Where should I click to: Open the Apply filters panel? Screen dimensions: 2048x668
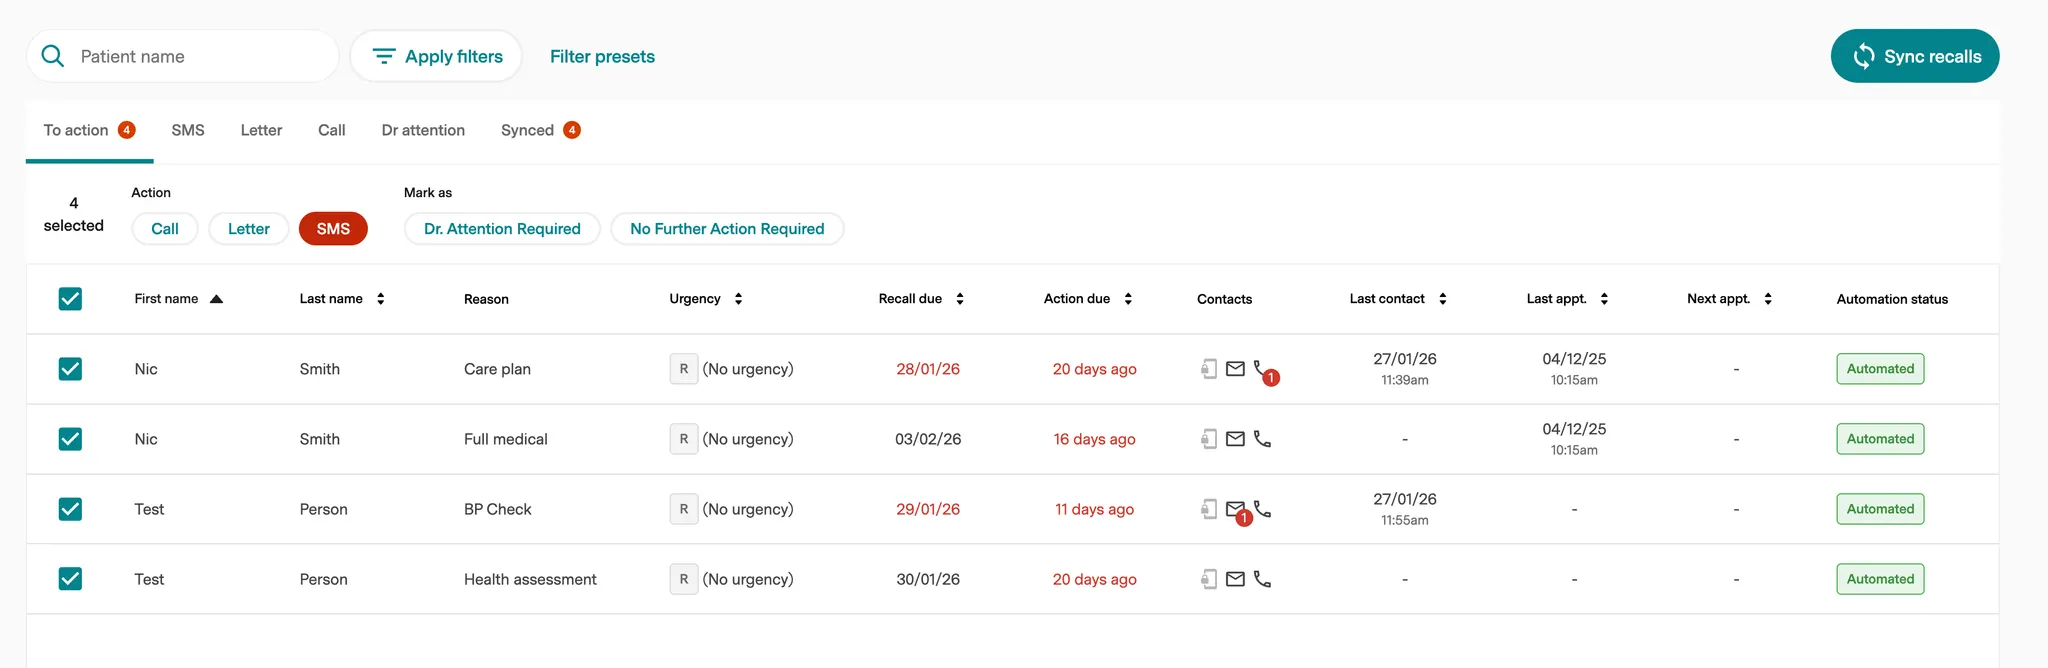point(437,56)
